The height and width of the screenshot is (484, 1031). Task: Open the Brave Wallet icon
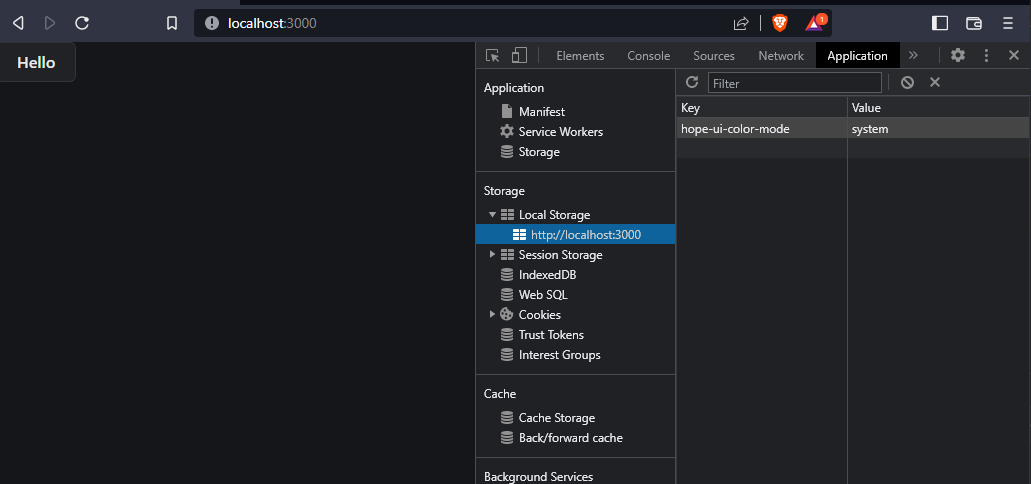click(974, 24)
